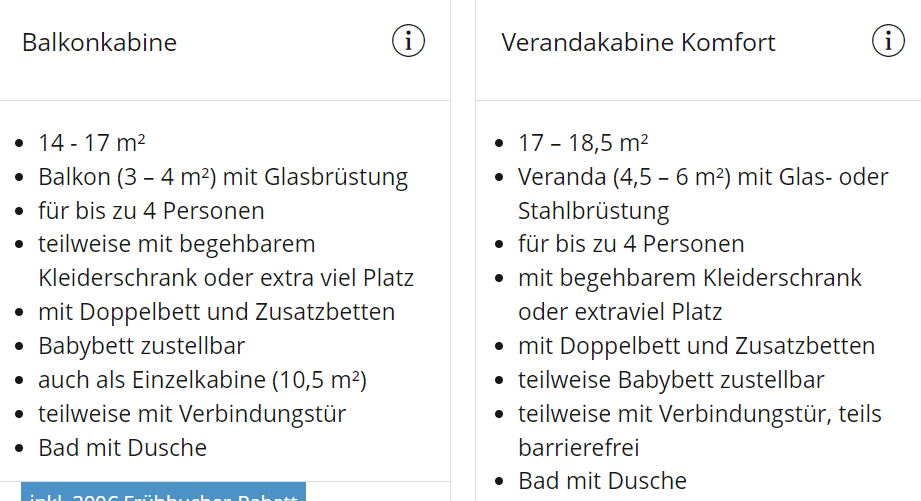Screen dimensions: 921x501
Task: Click 'für bis zu 4 Personen' under Balkonkabine
Action: click(x=151, y=211)
